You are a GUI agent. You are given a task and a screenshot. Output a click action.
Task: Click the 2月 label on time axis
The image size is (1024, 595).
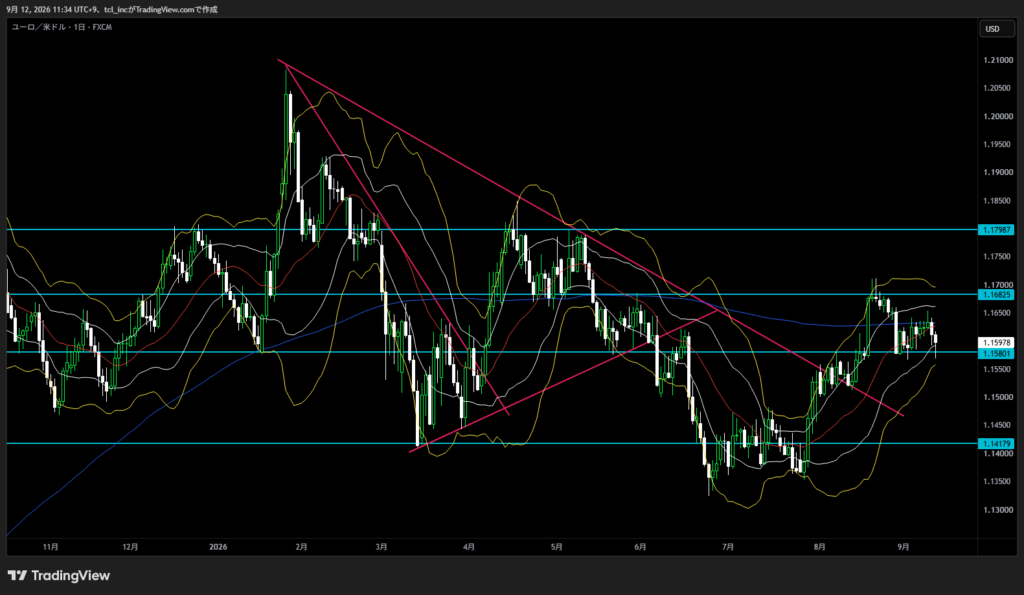[x=301, y=547]
